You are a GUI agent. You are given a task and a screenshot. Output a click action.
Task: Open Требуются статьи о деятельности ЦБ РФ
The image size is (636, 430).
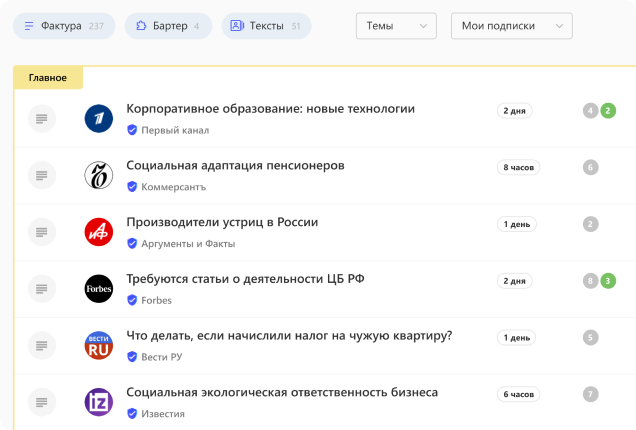coord(245,279)
